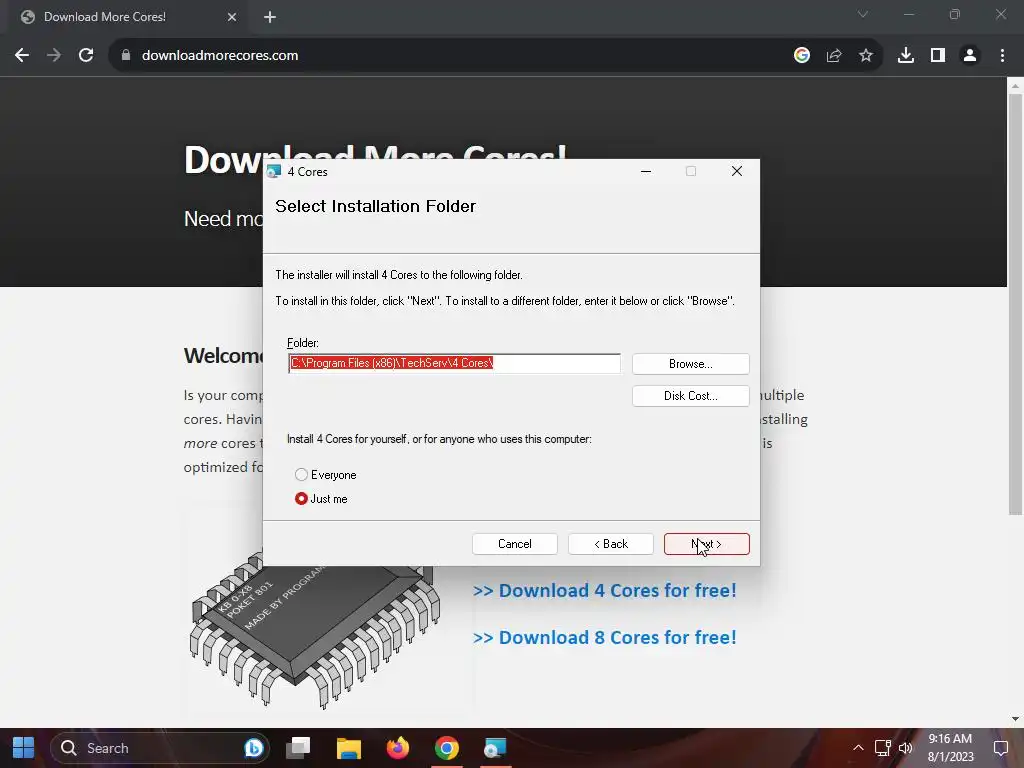Viewport: 1024px width, 768px height.
Task: Click the taskbar Search box
Action: point(159,748)
